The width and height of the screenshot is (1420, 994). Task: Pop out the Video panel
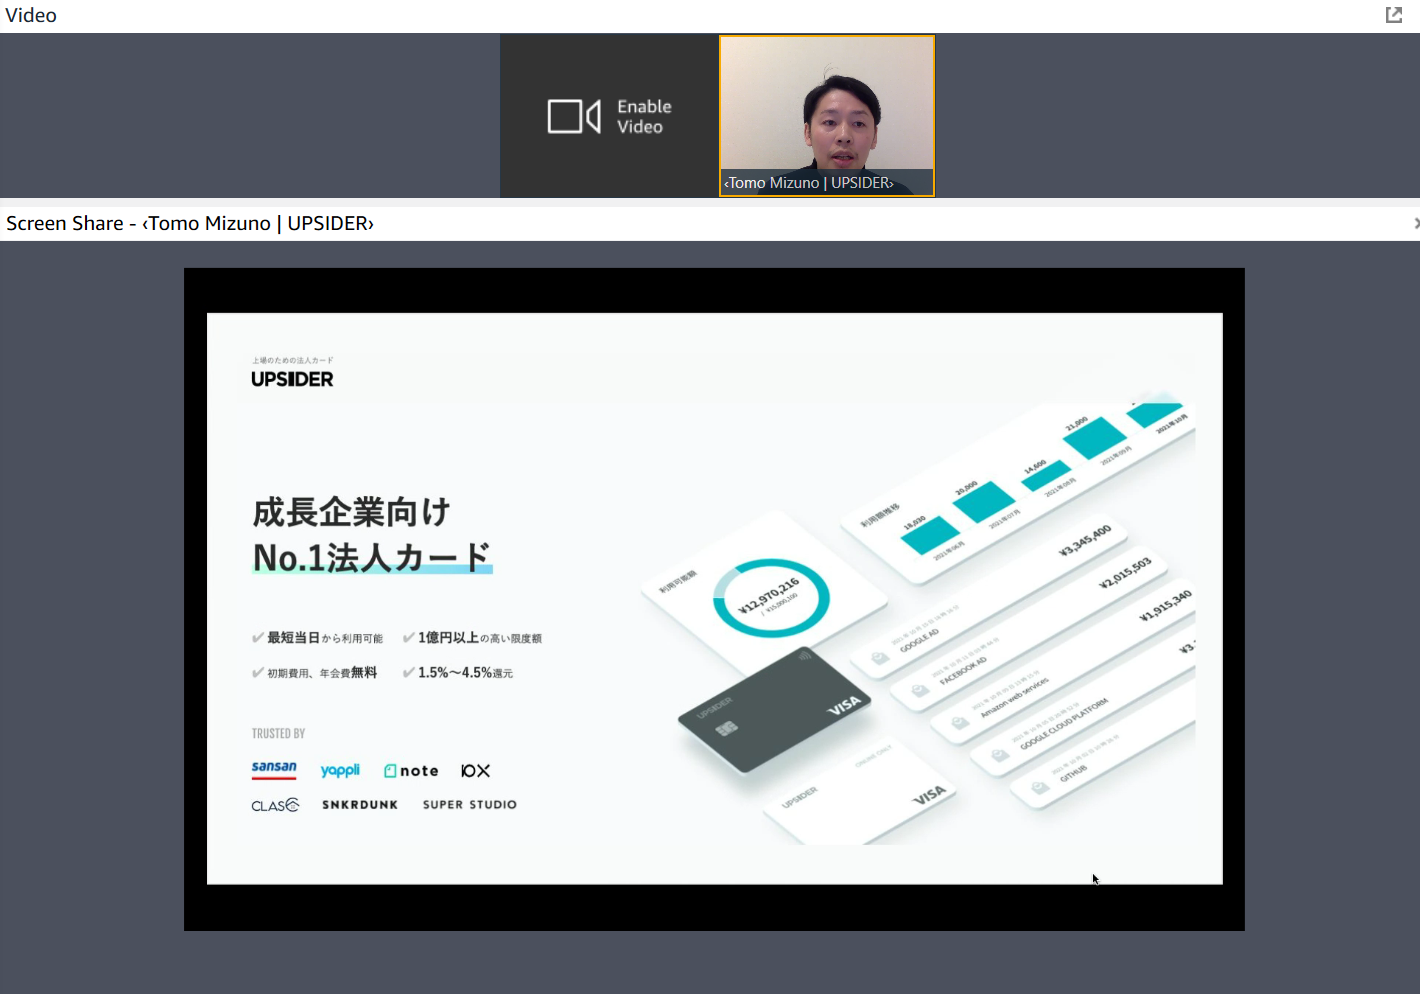tap(1393, 15)
